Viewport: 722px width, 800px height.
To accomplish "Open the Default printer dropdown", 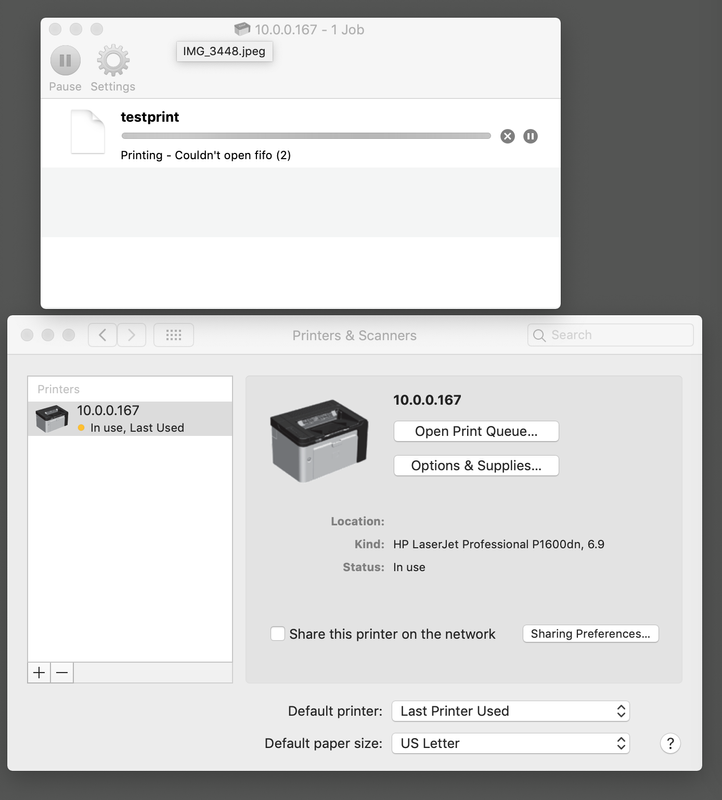I will 510,711.
